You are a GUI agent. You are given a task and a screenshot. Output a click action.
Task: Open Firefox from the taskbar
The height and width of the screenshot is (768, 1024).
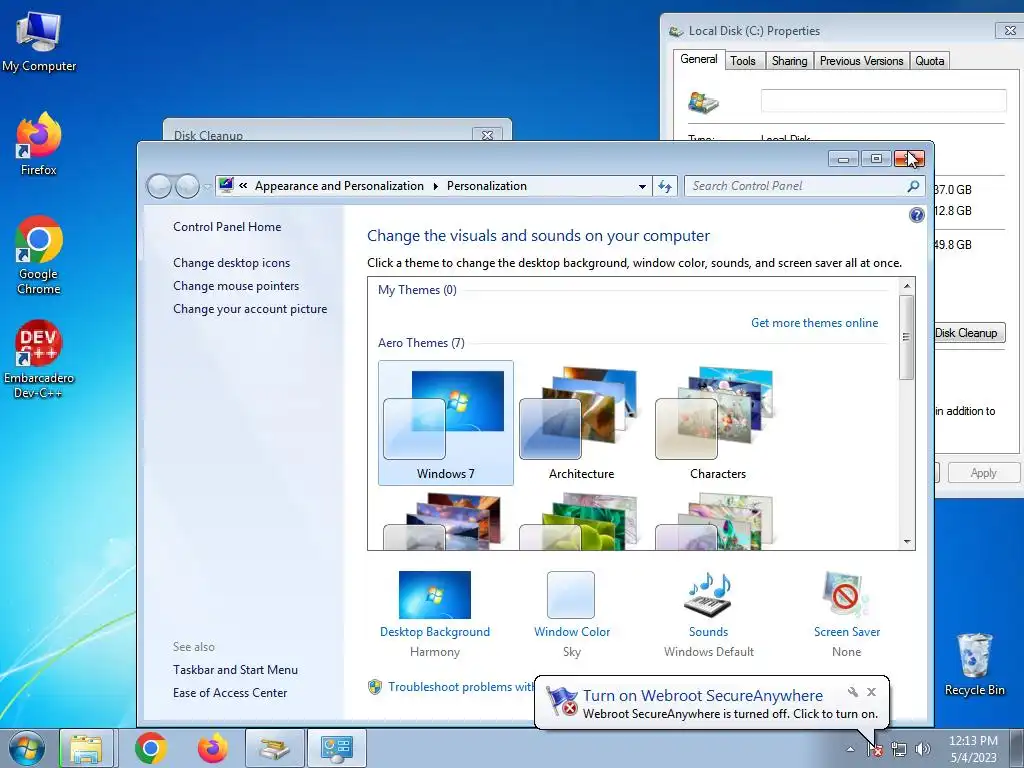click(213, 748)
